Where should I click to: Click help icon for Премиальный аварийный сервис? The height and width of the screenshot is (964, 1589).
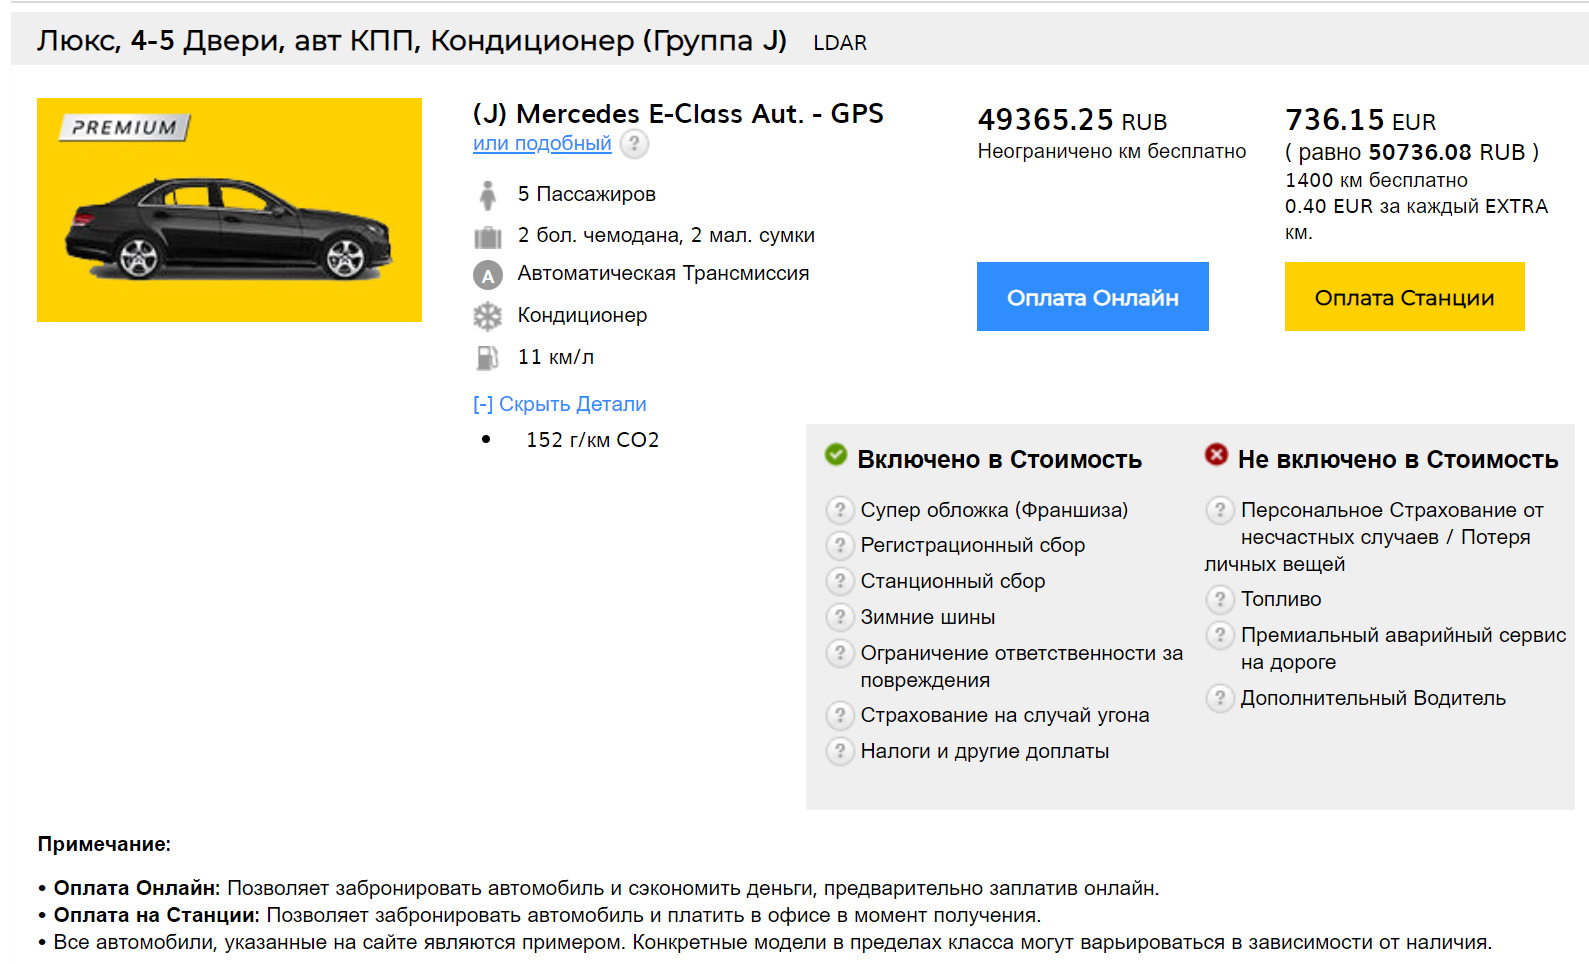tap(1219, 635)
